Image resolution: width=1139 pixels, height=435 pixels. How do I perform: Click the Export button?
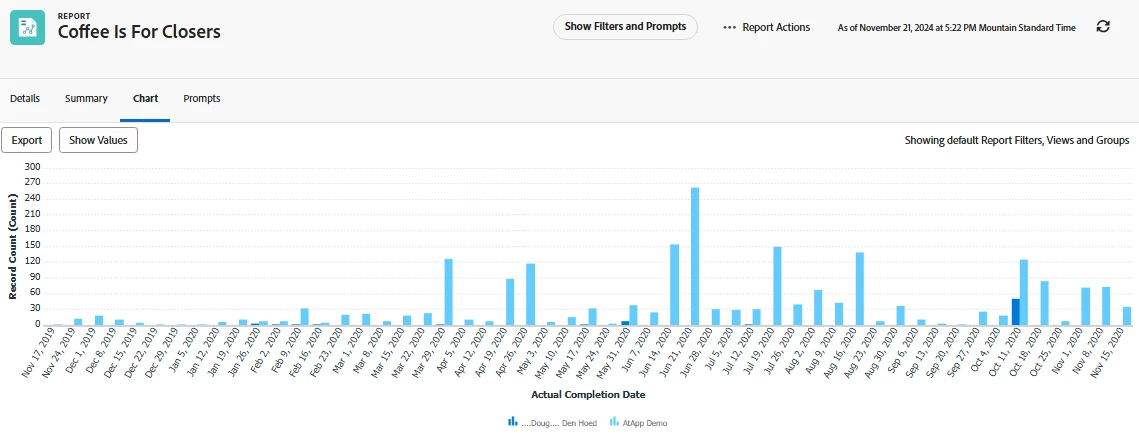coord(27,140)
